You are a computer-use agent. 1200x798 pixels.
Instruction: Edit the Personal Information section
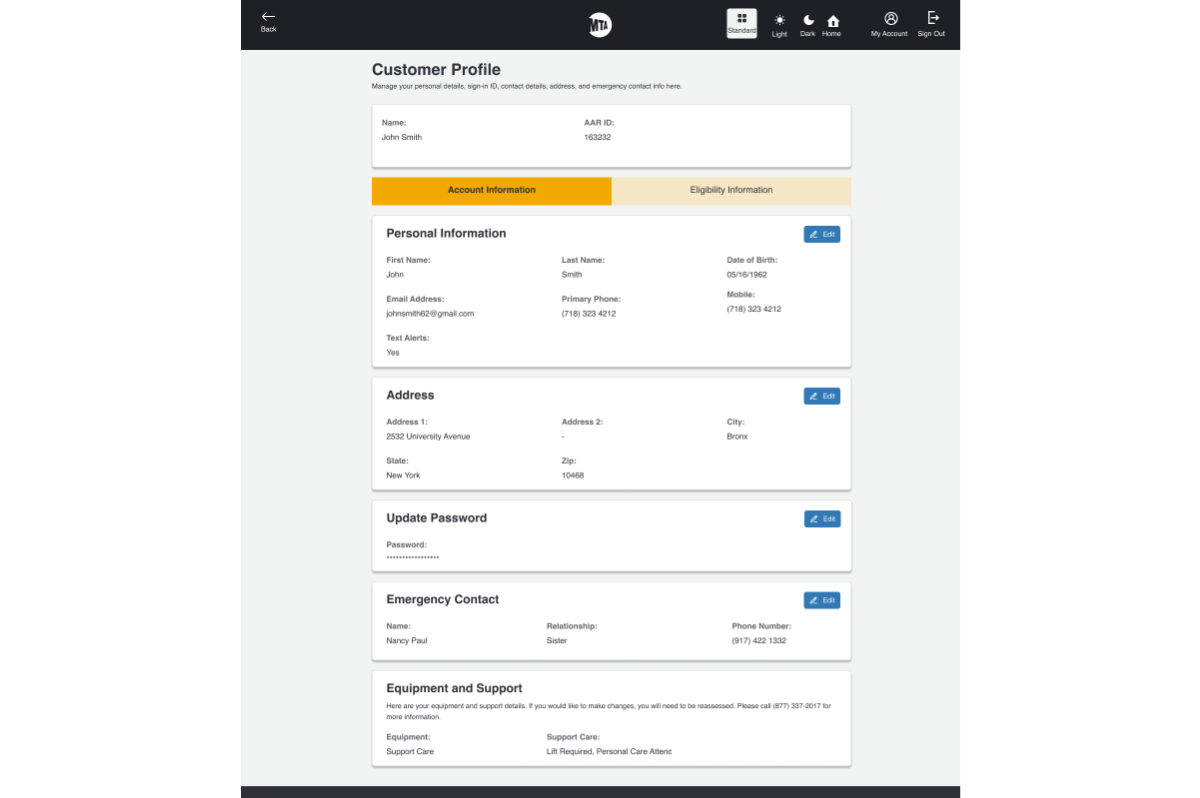click(821, 234)
